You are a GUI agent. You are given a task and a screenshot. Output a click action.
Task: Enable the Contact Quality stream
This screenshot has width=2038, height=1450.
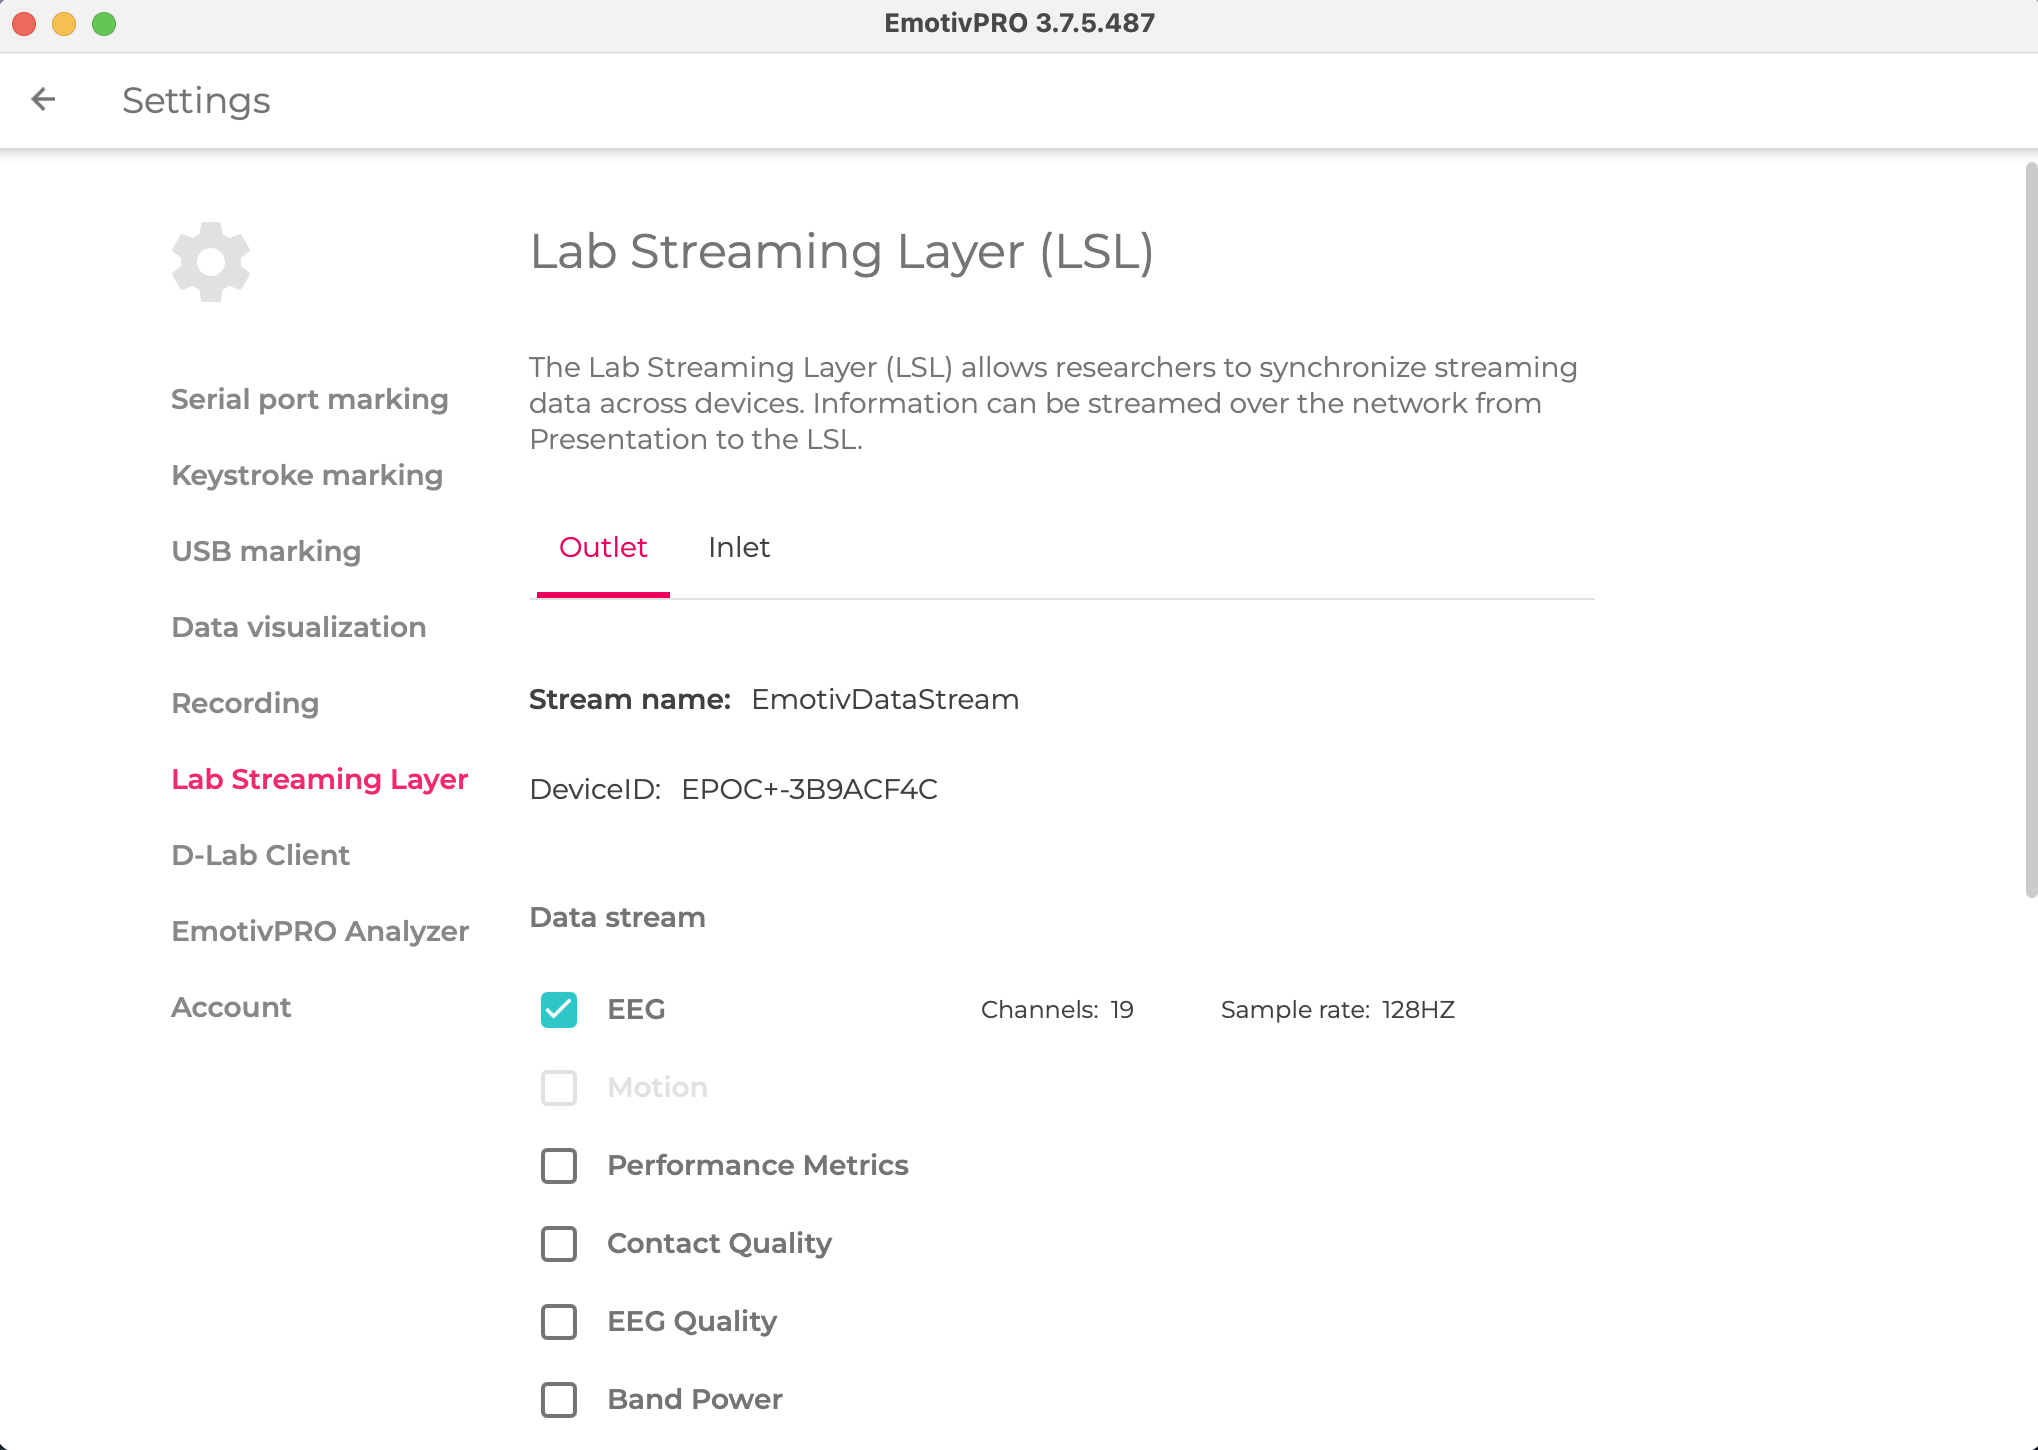(559, 1244)
